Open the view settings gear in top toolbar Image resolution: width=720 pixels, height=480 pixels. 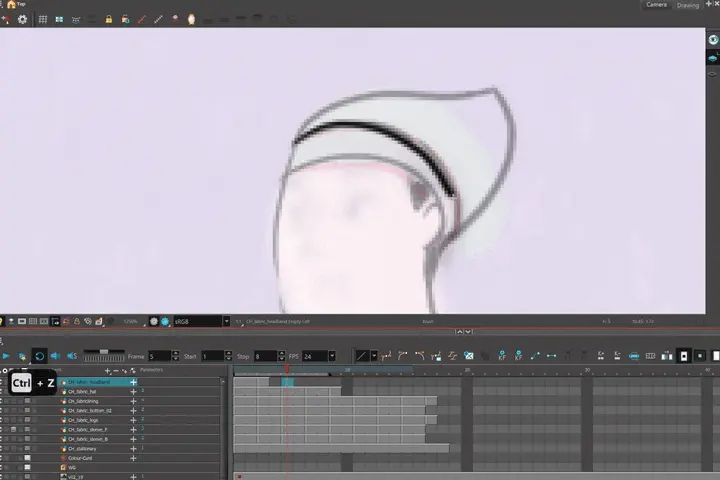(x=22, y=19)
